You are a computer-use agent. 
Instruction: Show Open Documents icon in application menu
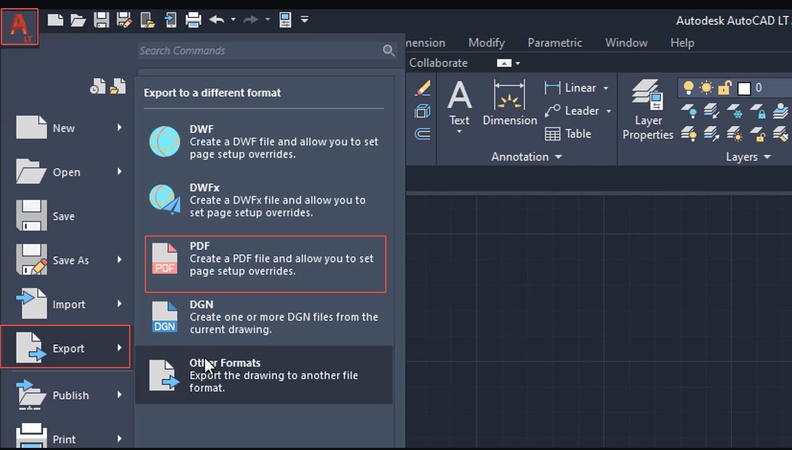[x=118, y=86]
